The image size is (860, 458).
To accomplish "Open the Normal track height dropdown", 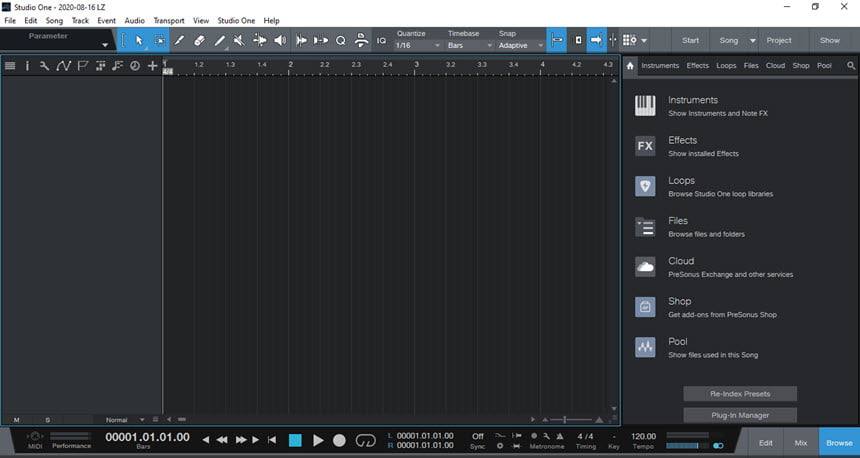I will click(126, 420).
